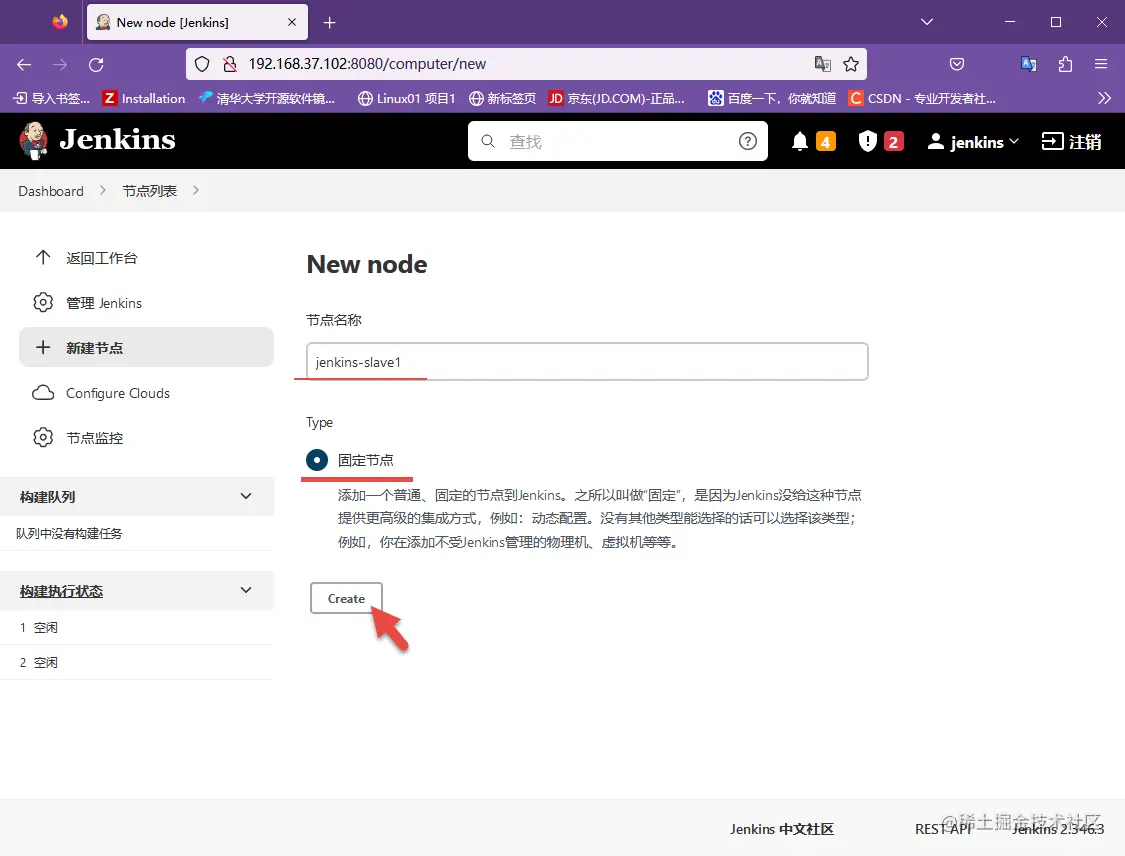
Task: Reload the page with the refresh icon
Action: click(96, 65)
